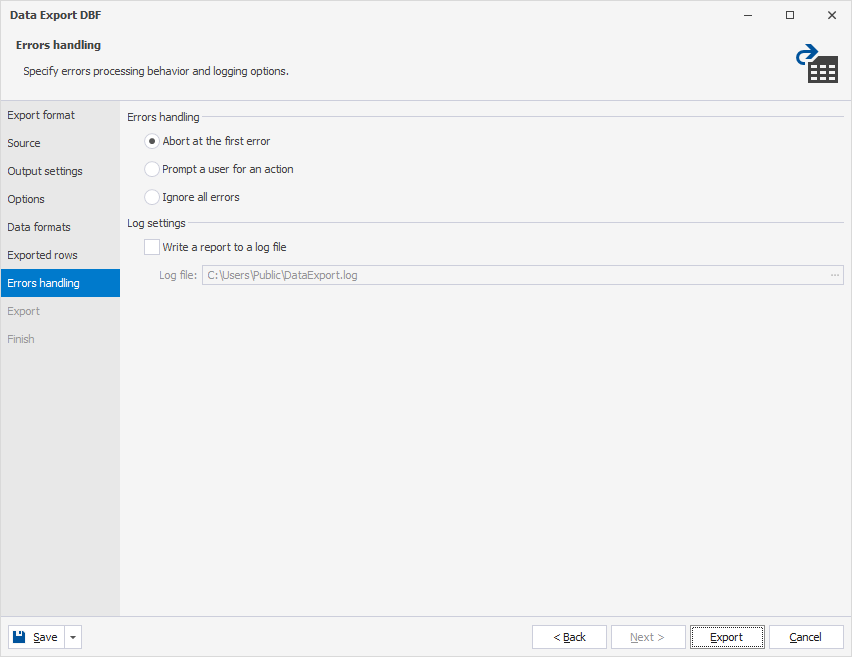Screen dimensions: 852x657
Task: Click the "Specify errors processing behavior" description
Action: 156,71
